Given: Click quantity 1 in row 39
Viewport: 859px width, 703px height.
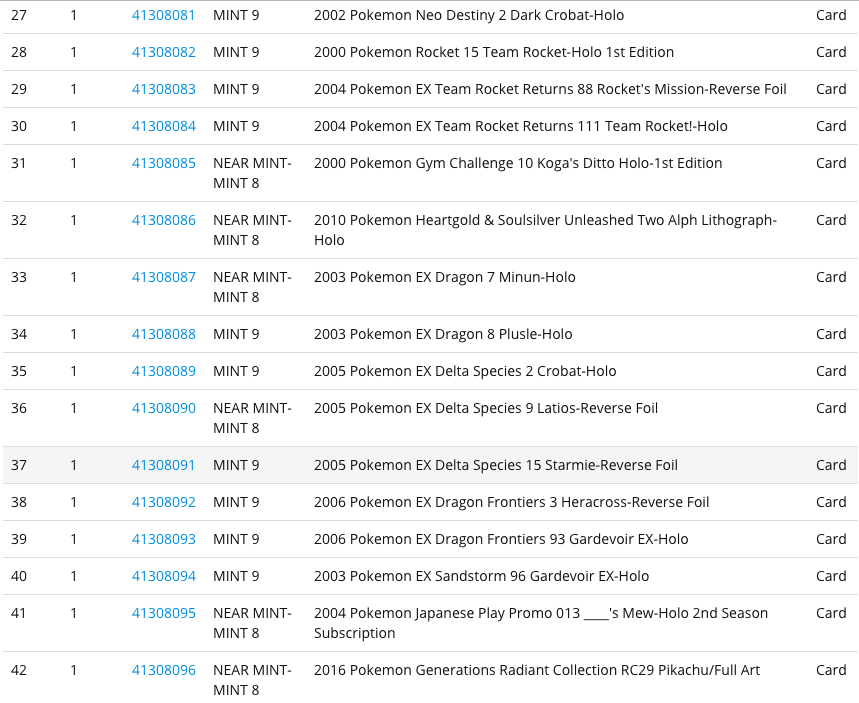Looking at the screenshot, I should tap(73, 539).
